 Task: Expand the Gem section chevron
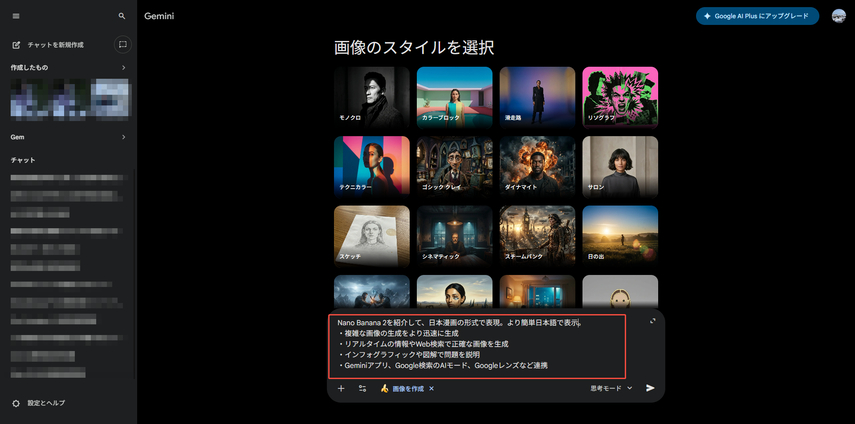click(123, 137)
